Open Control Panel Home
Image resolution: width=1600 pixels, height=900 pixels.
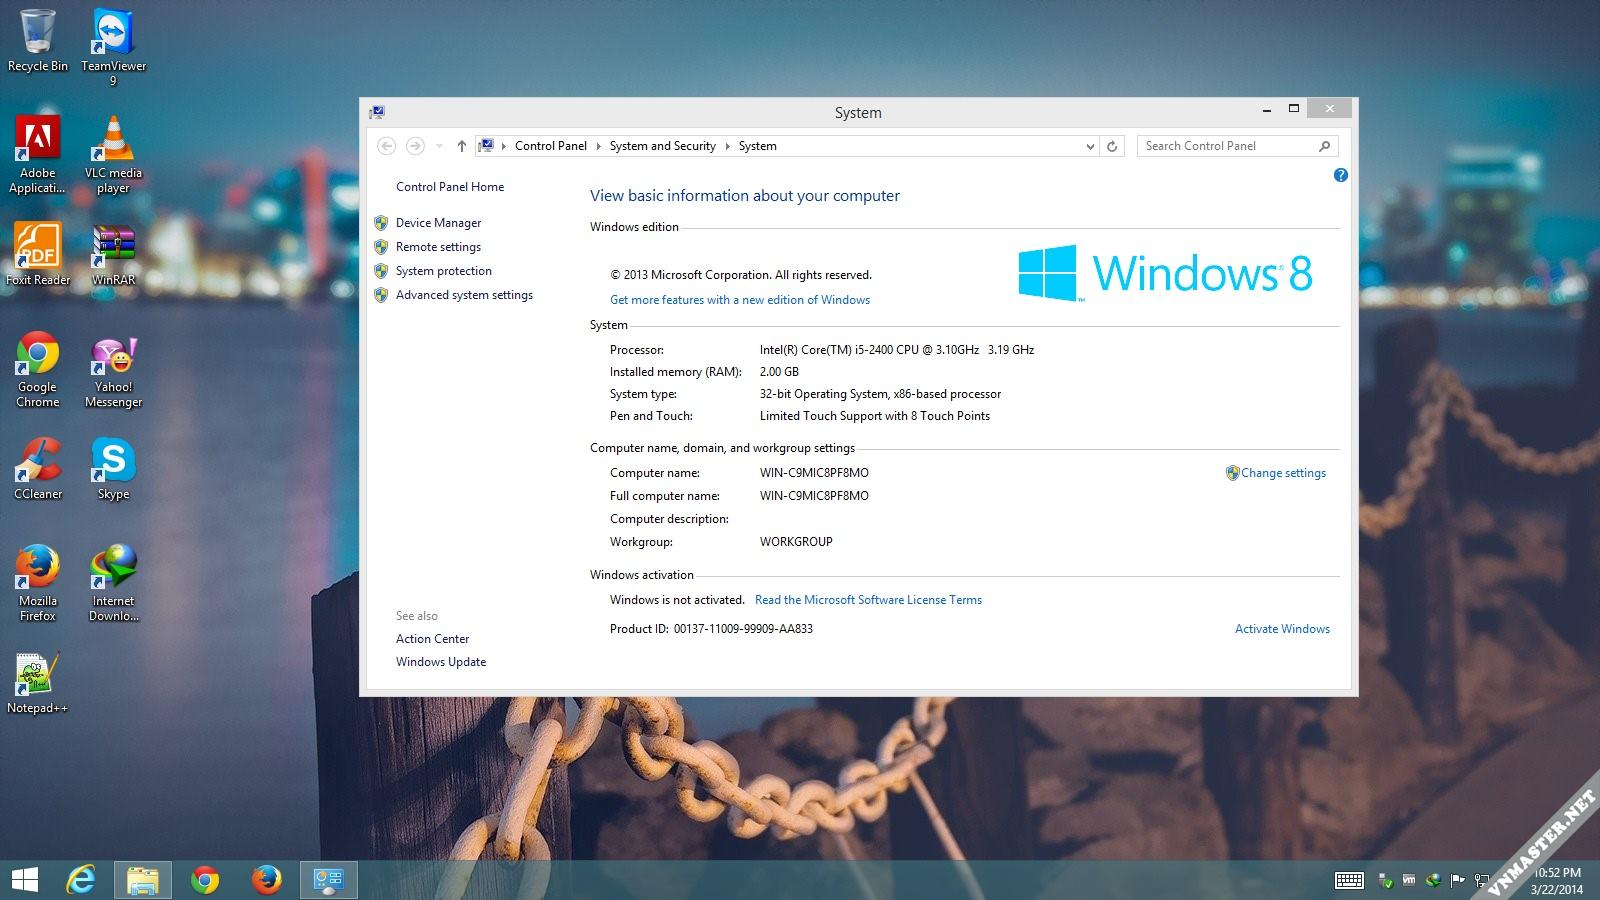pyautogui.click(x=450, y=187)
